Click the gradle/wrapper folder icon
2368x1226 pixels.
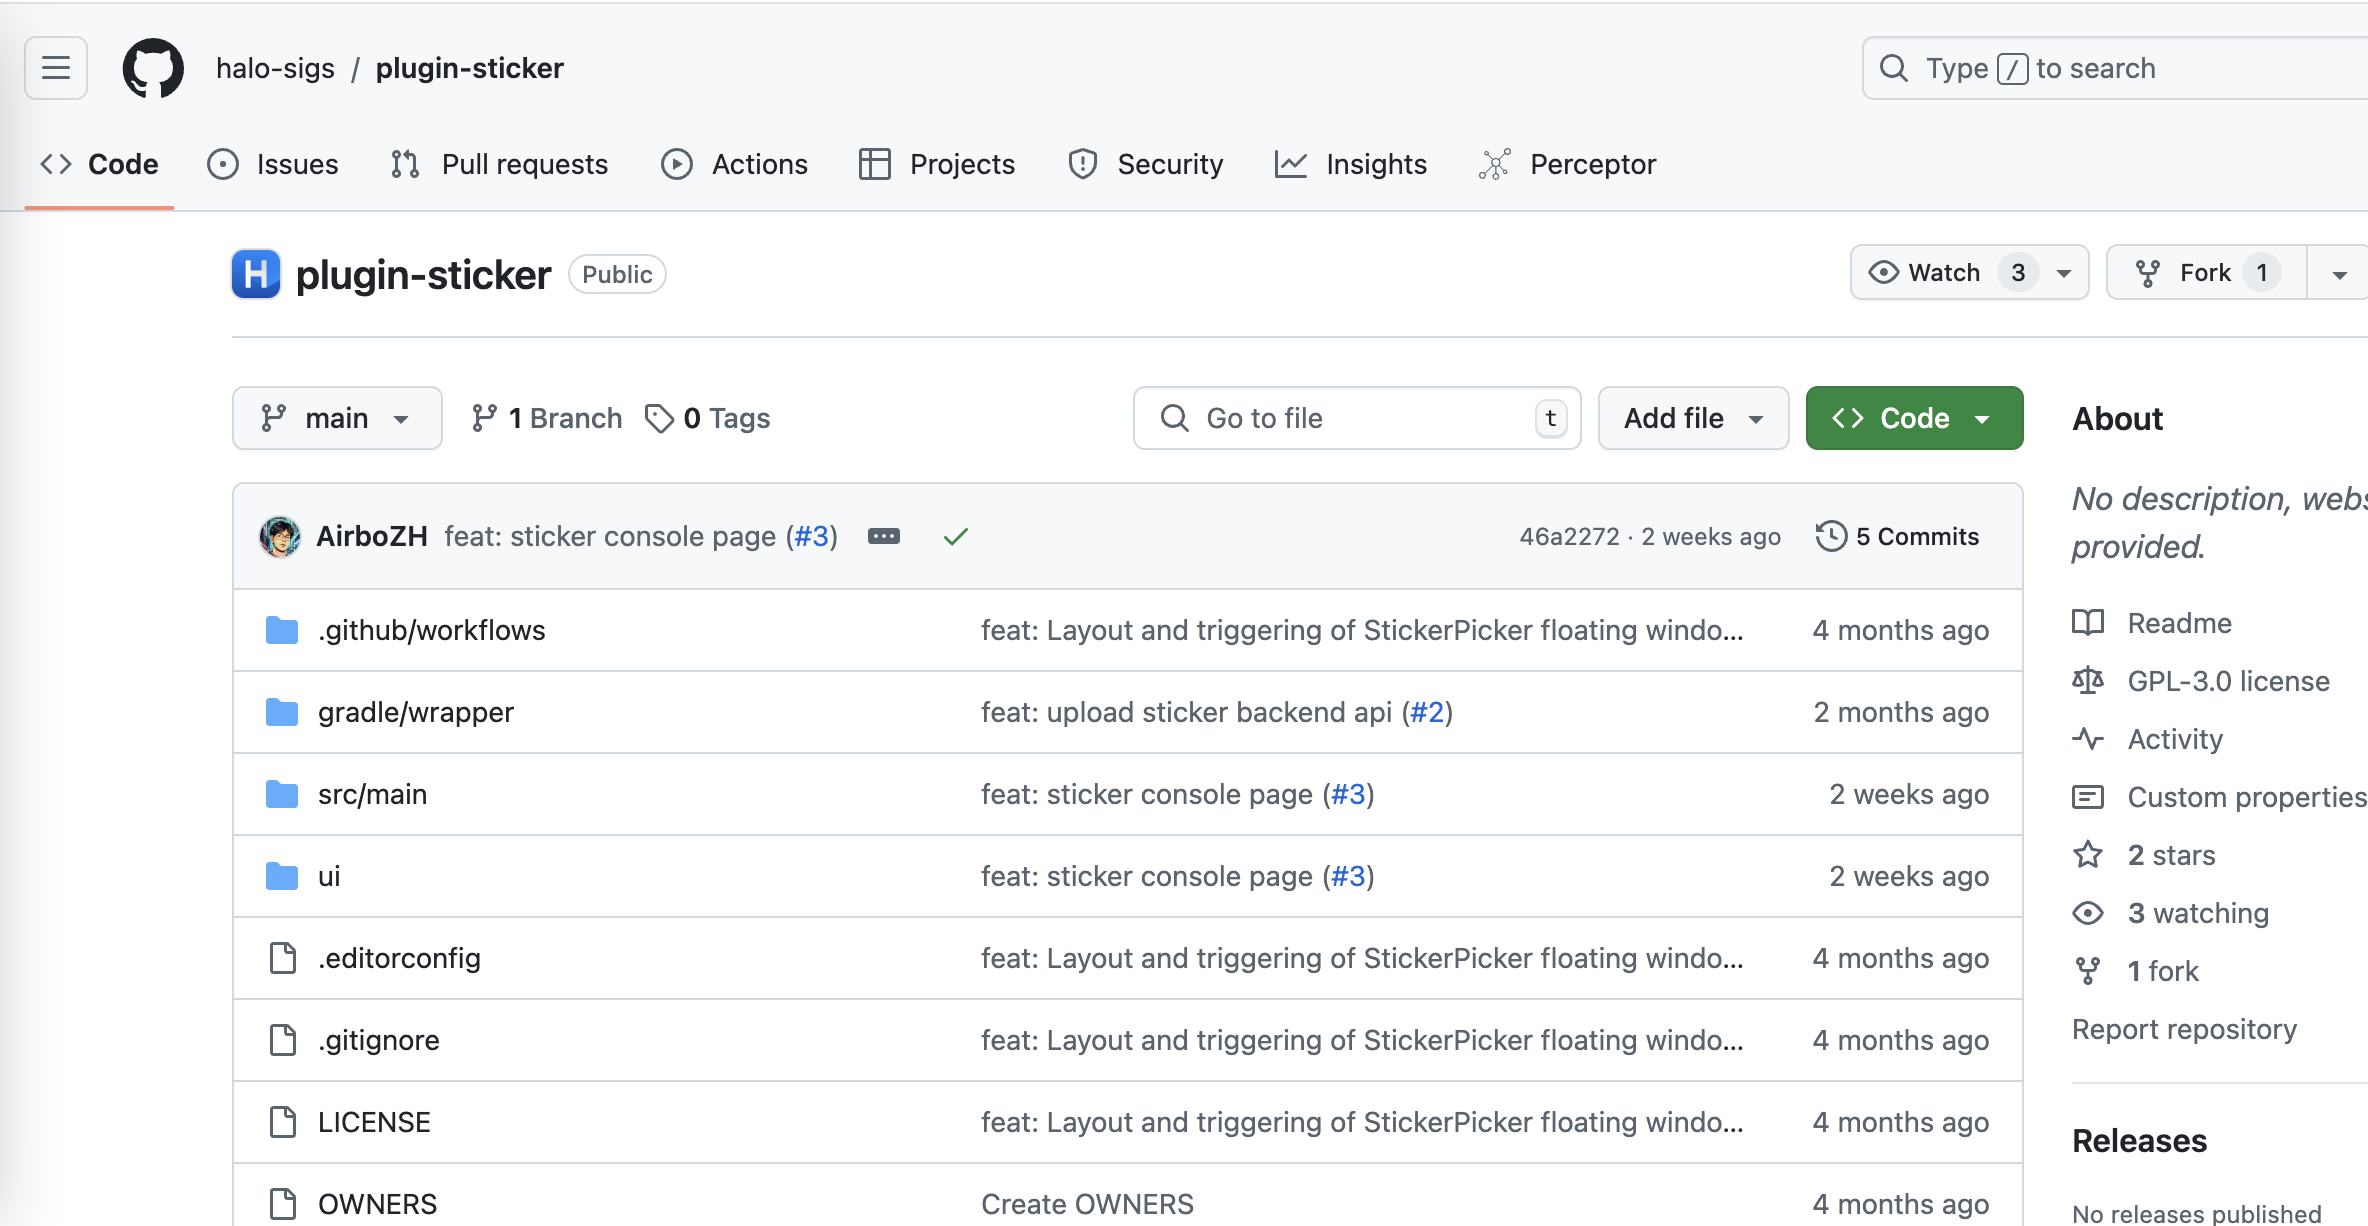(x=282, y=712)
